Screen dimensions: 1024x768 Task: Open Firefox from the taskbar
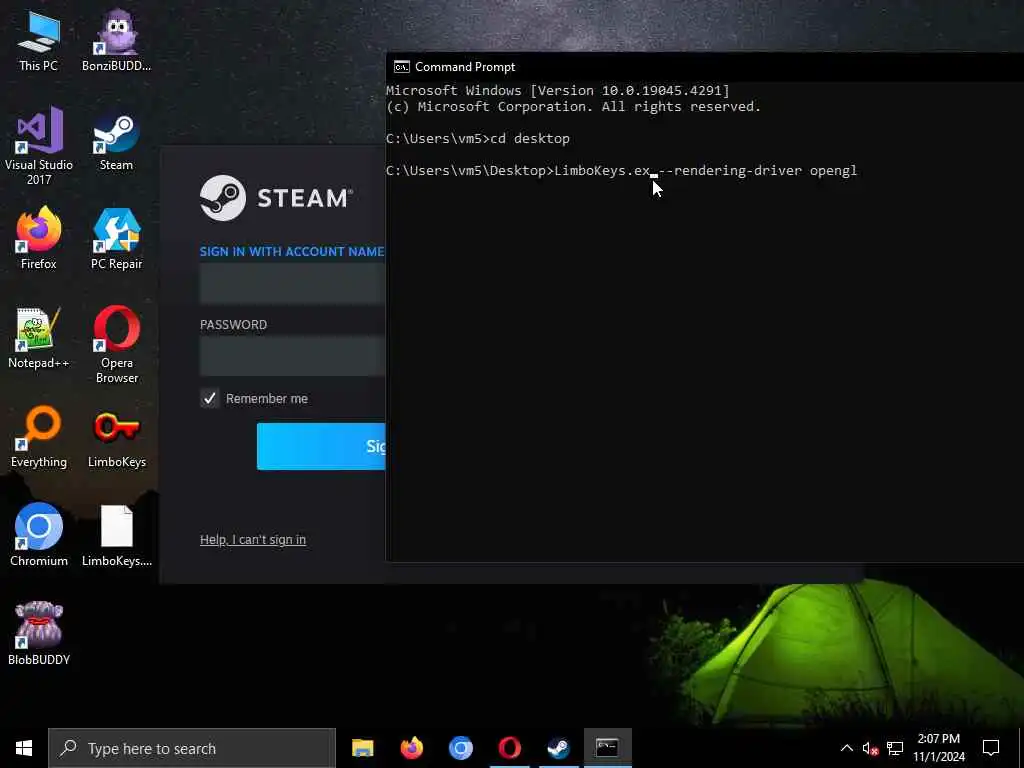click(x=411, y=748)
